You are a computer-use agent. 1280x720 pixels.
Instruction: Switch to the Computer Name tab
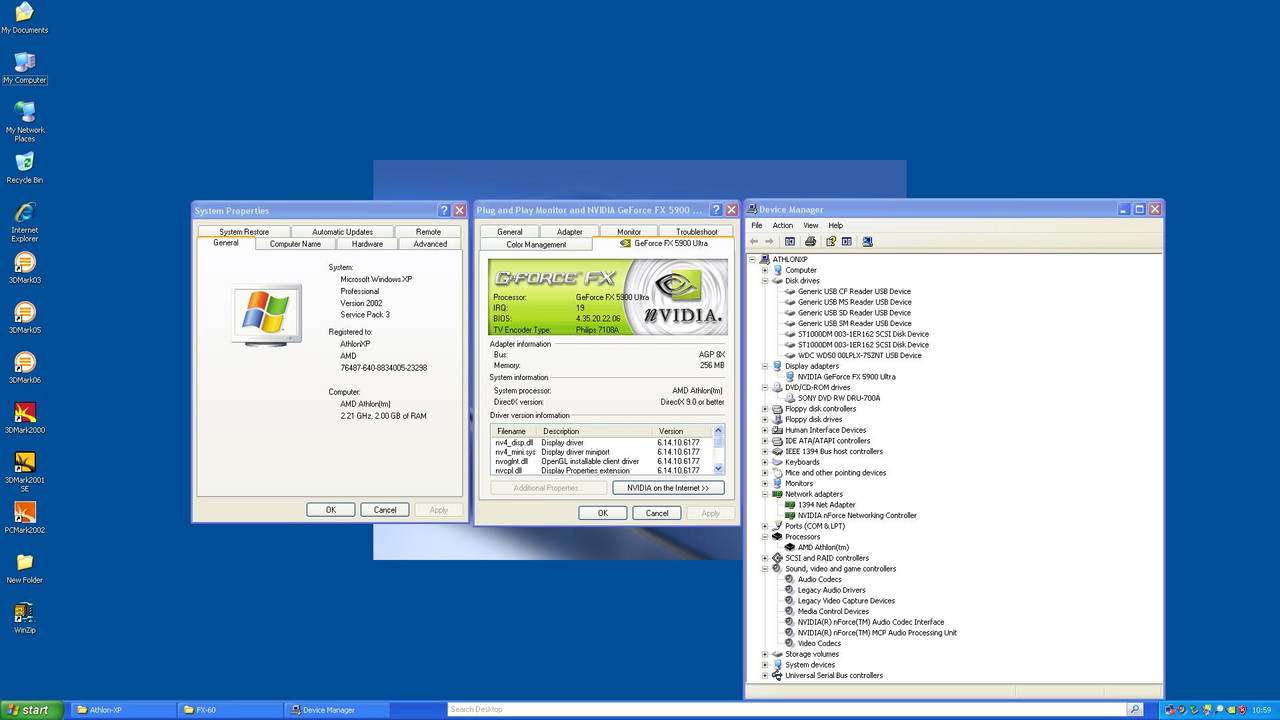[x=295, y=244]
